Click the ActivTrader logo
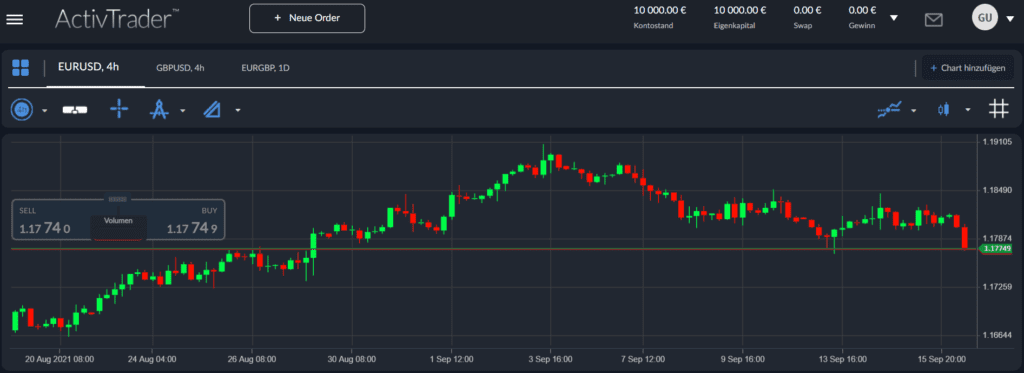 pyautogui.click(x=116, y=18)
